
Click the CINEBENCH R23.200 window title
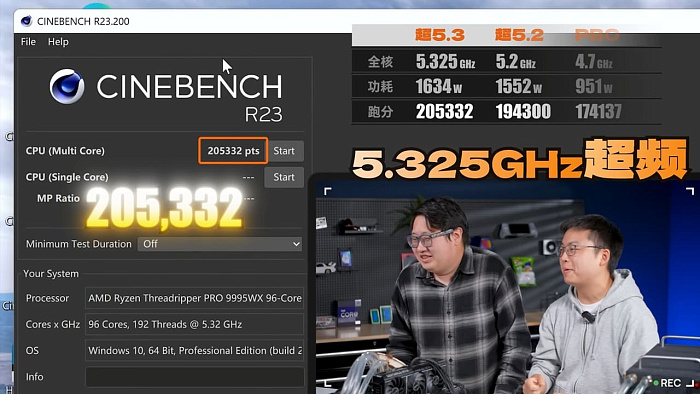click(83, 21)
